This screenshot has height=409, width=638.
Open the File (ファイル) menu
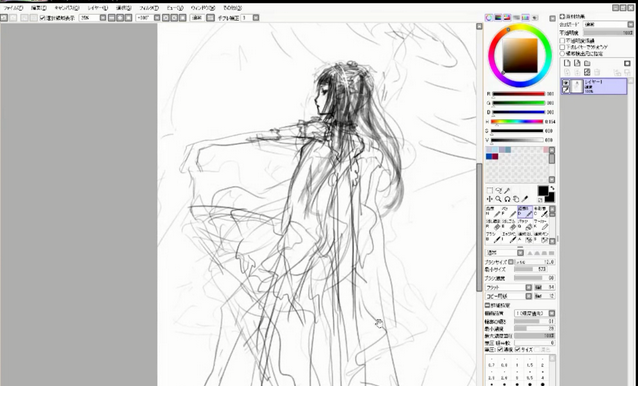14,7
